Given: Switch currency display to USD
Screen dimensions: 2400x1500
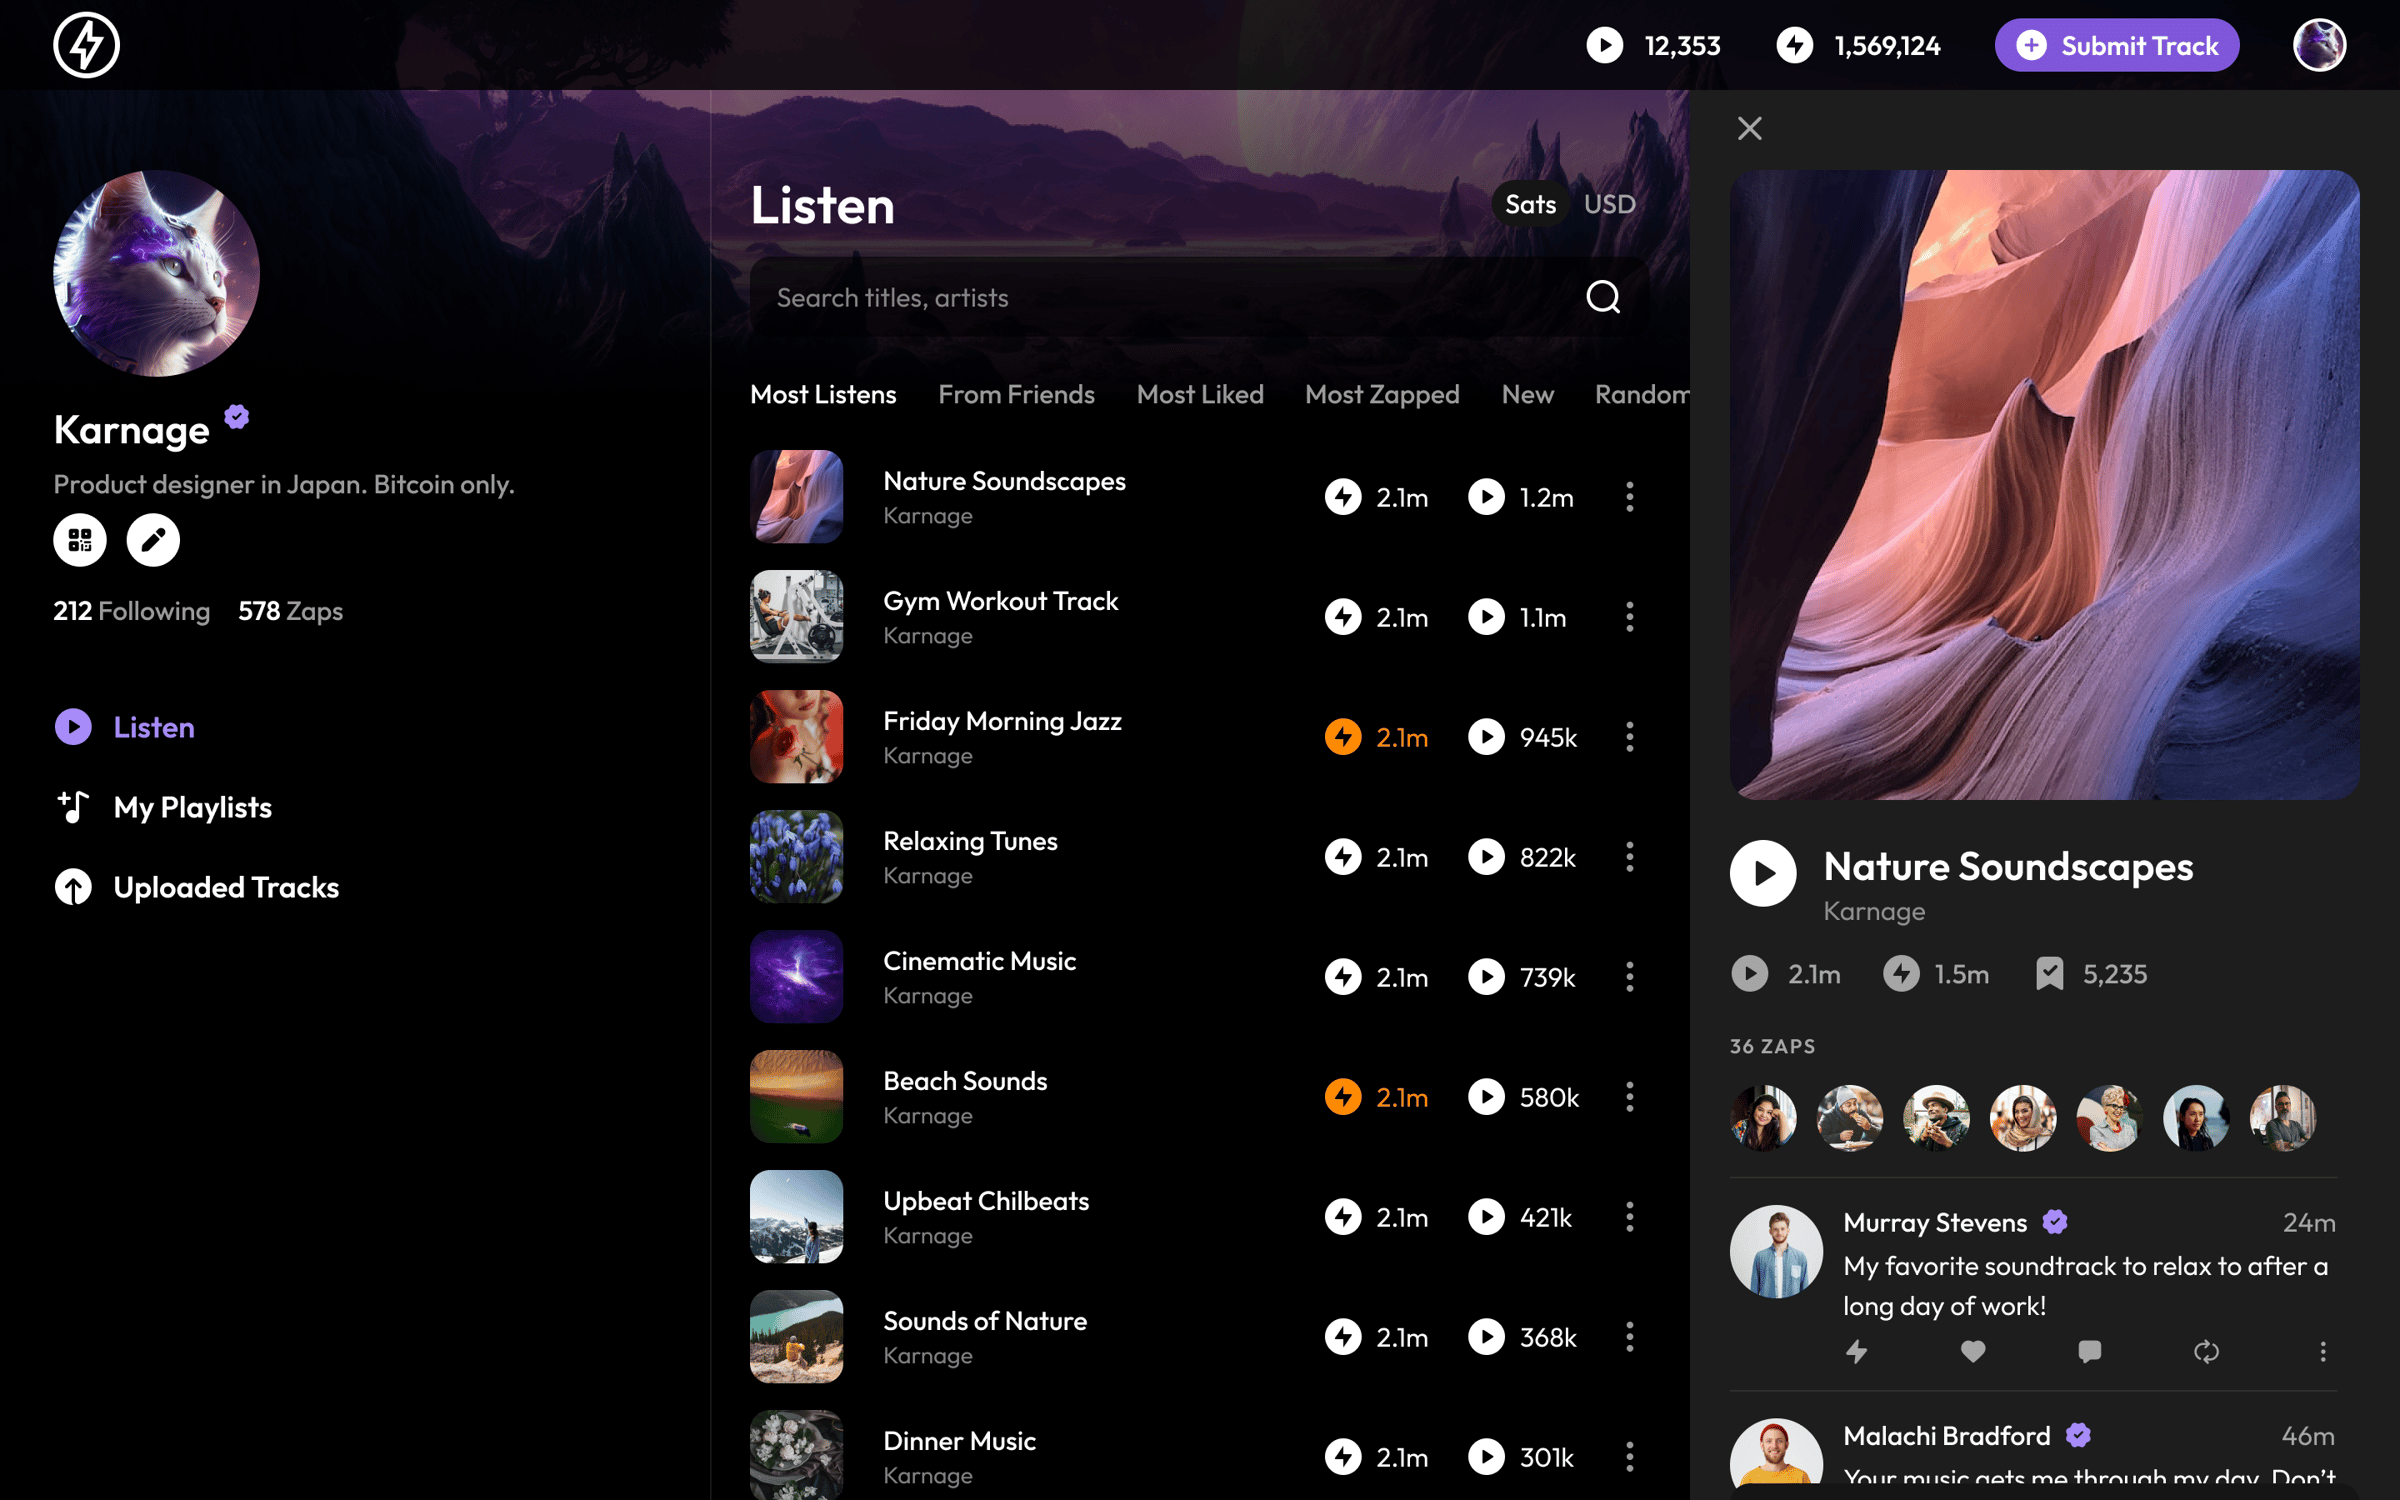Looking at the screenshot, I should pos(1609,204).
